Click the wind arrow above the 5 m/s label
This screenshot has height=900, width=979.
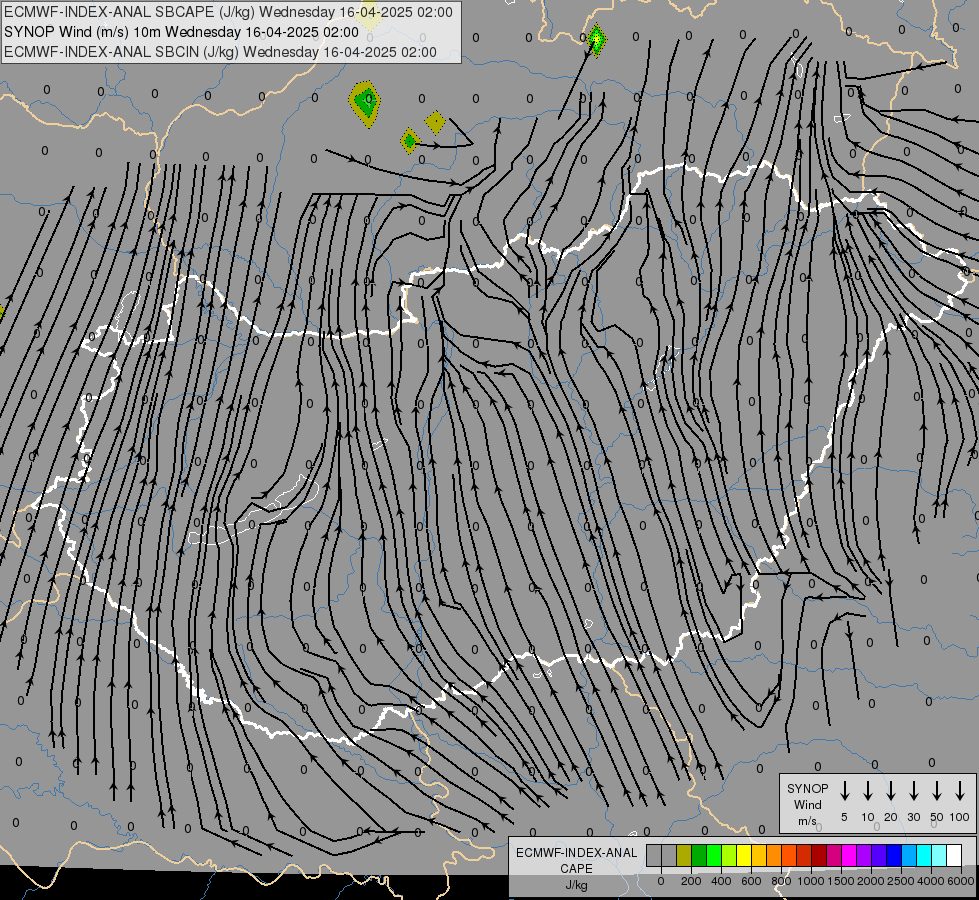click(x=845, y=791)
